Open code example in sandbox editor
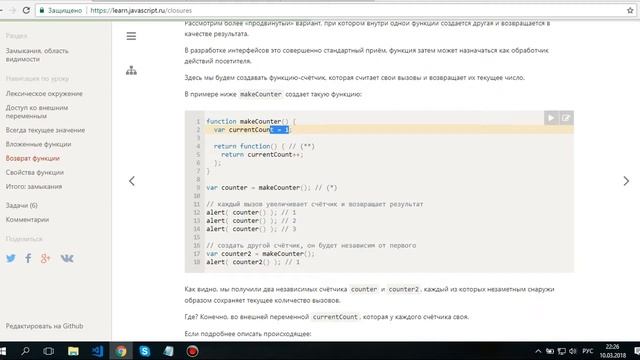Screen dimensions: 640x360 tap(566, 118)
